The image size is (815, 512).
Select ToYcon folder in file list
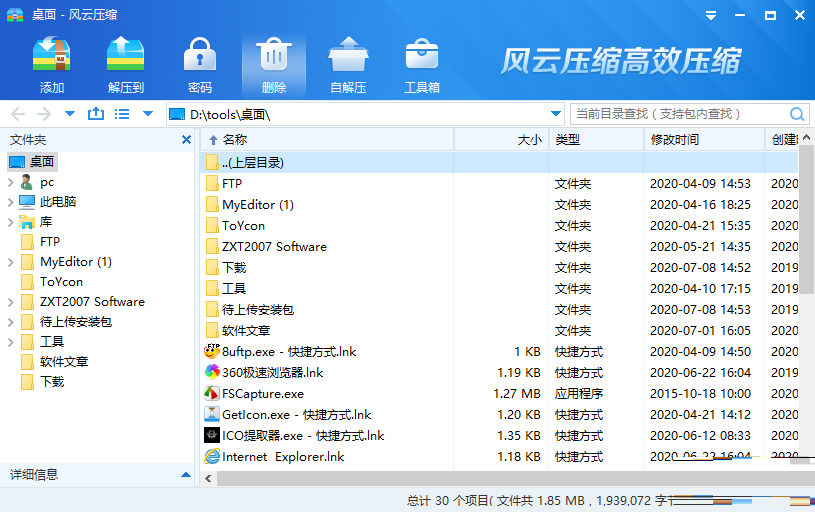click(499, 226)
